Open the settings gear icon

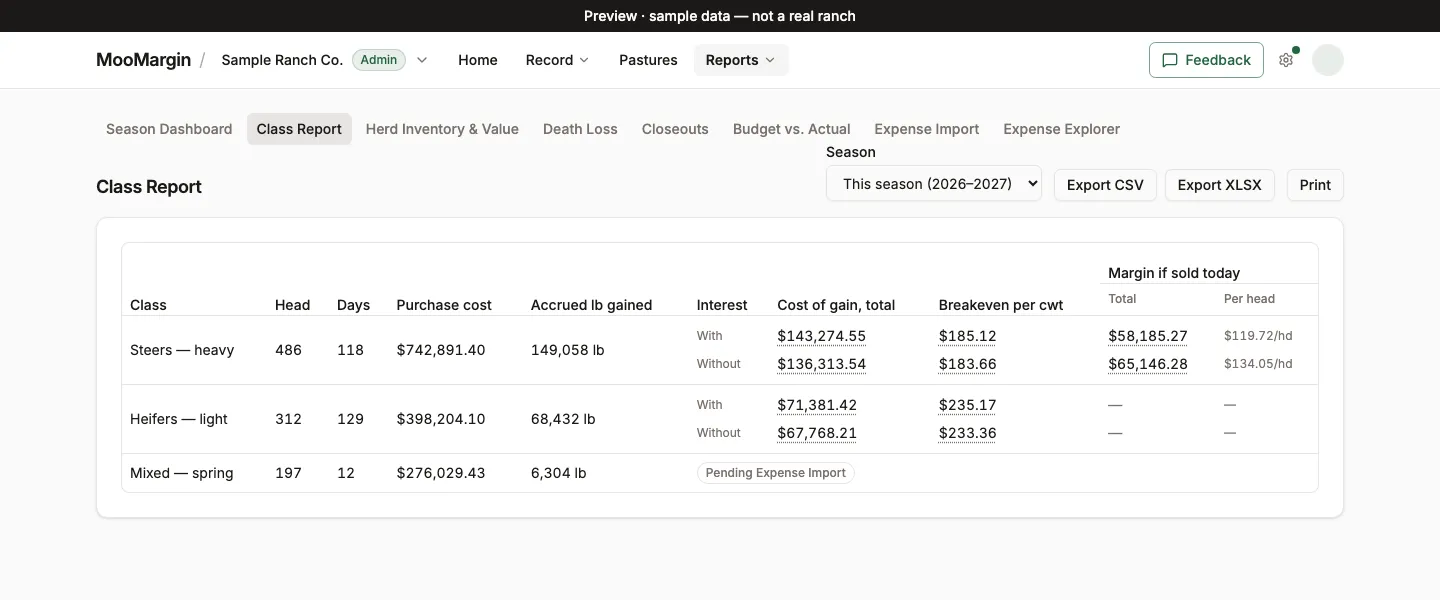1286,60
